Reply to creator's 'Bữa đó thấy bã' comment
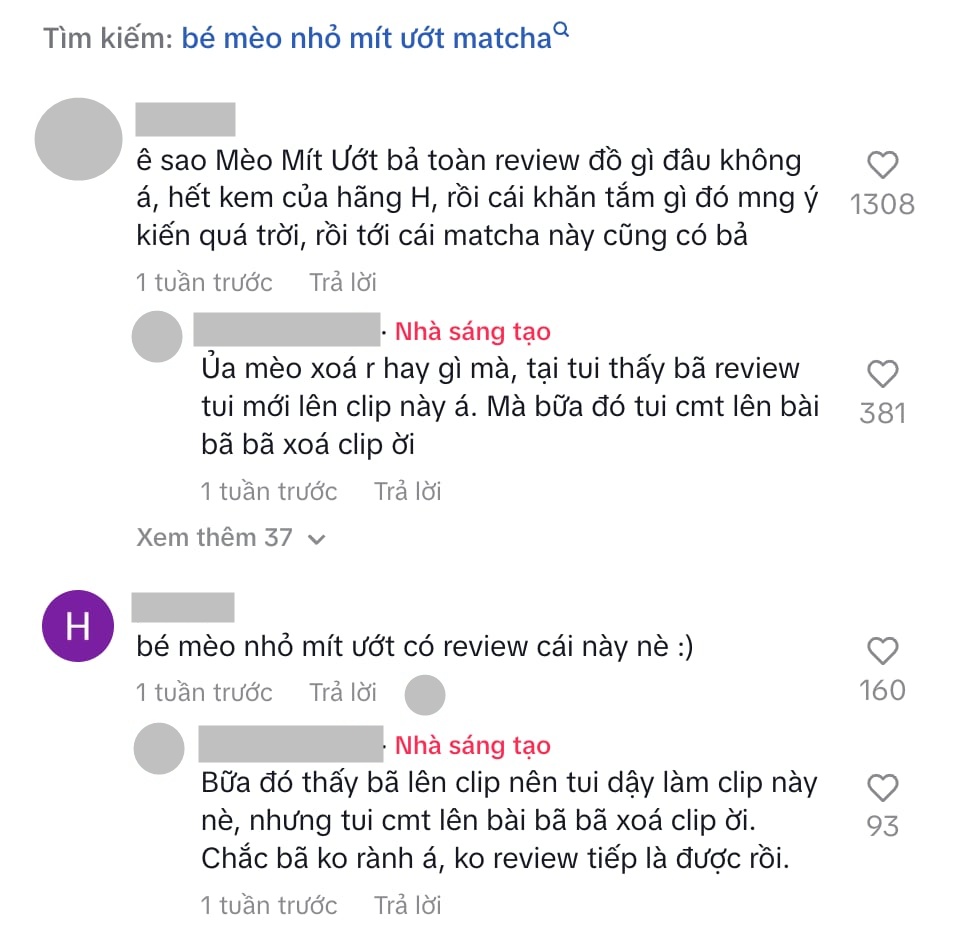Screen dimensions: 956x932 pos(407,905)
